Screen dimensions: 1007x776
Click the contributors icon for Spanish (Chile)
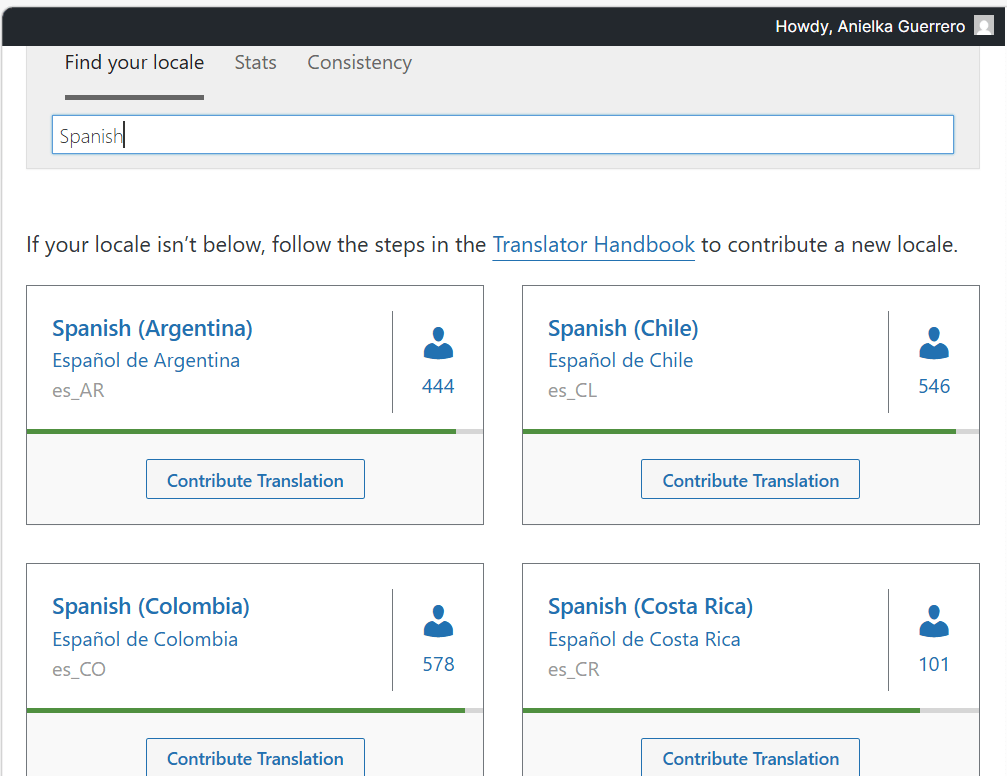pyautogui.click(x=934, y=344)
